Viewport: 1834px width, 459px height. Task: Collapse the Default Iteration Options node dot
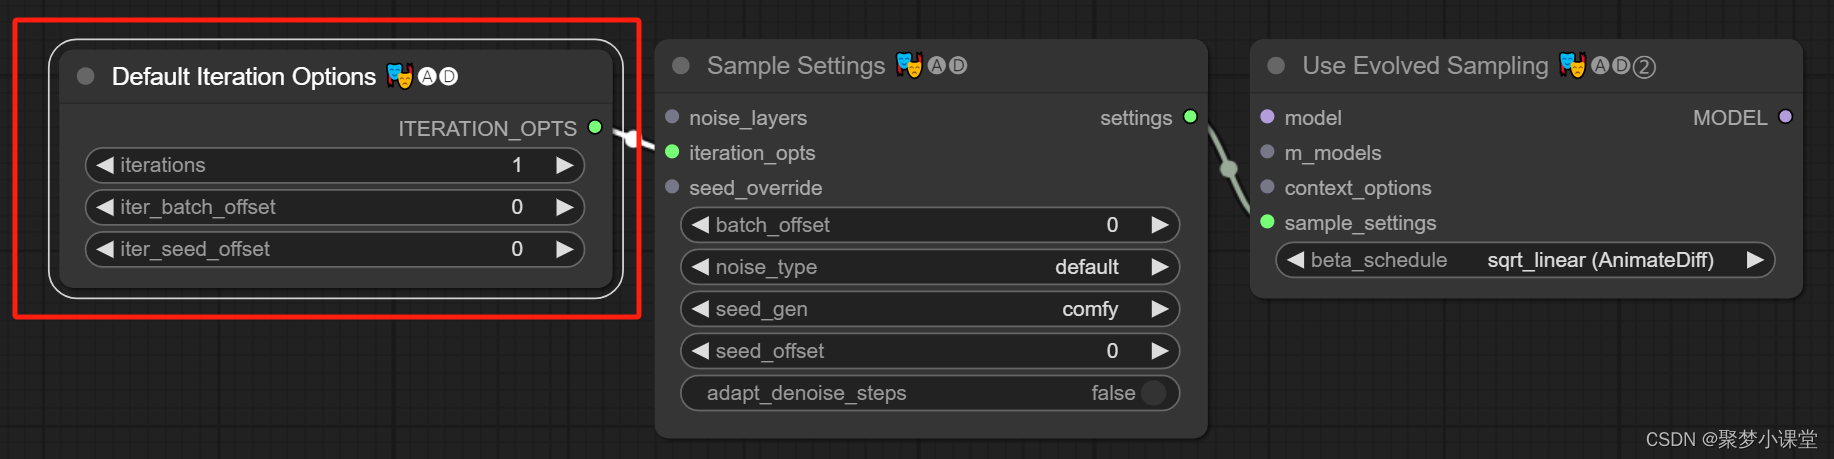(86, 76)
